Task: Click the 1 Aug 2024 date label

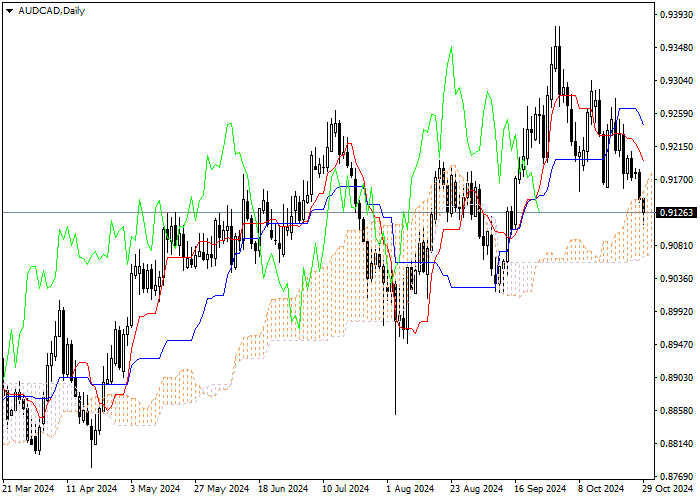Action: pyautogui.click(x=410, y=489)
